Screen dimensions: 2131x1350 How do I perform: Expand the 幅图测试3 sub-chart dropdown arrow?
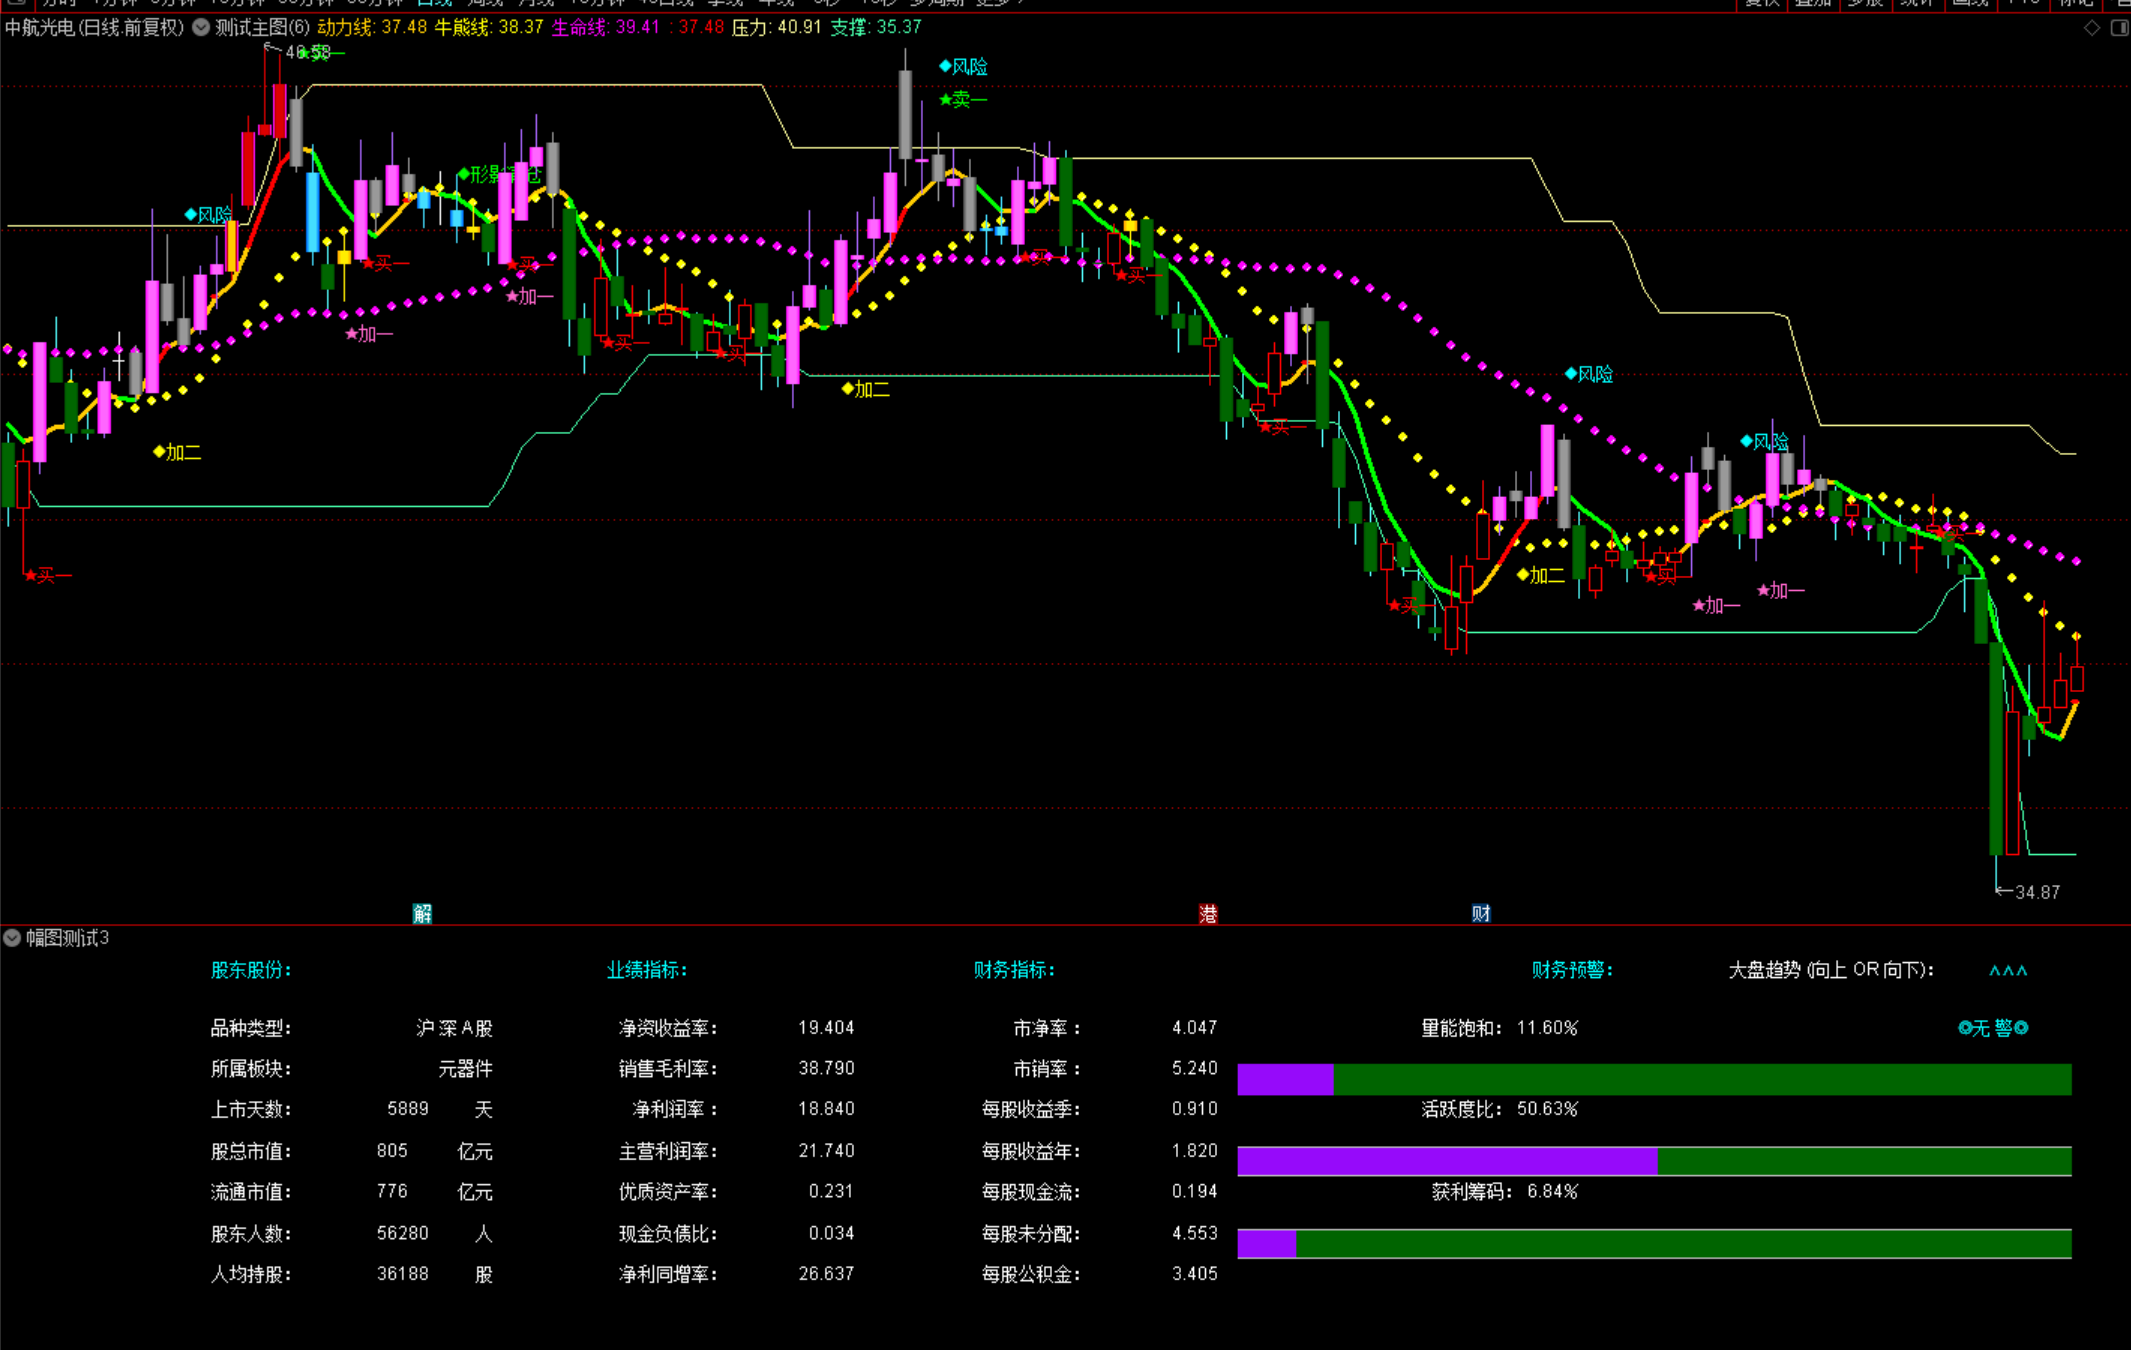(12, 938)
